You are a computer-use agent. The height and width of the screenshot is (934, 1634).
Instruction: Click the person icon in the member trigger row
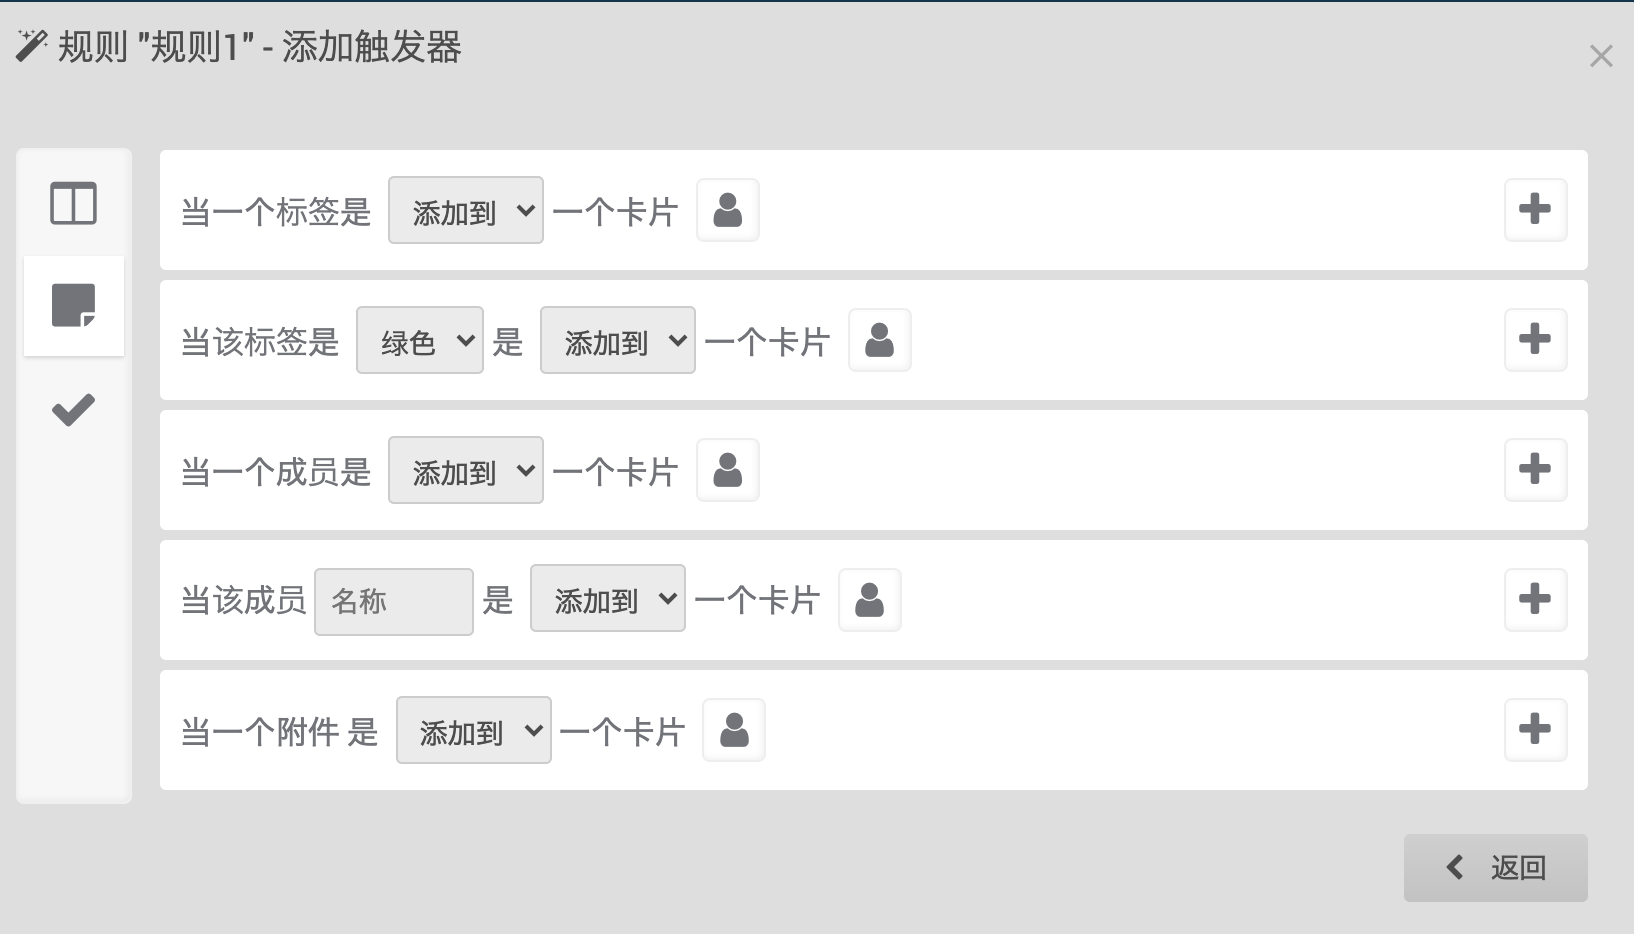(727, 470)
